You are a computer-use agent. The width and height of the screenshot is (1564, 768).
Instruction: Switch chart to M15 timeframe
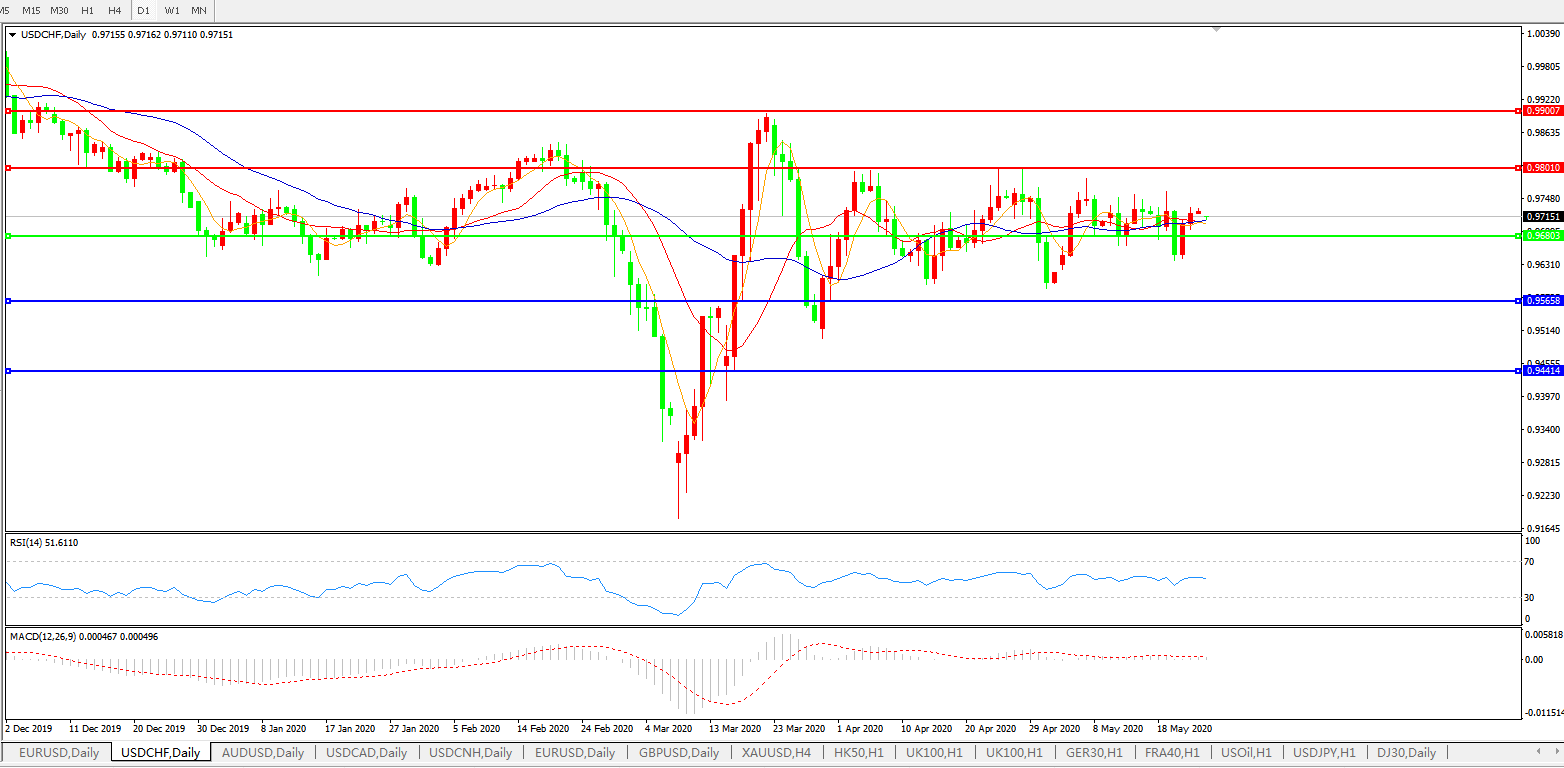click(x=31, y=10)
